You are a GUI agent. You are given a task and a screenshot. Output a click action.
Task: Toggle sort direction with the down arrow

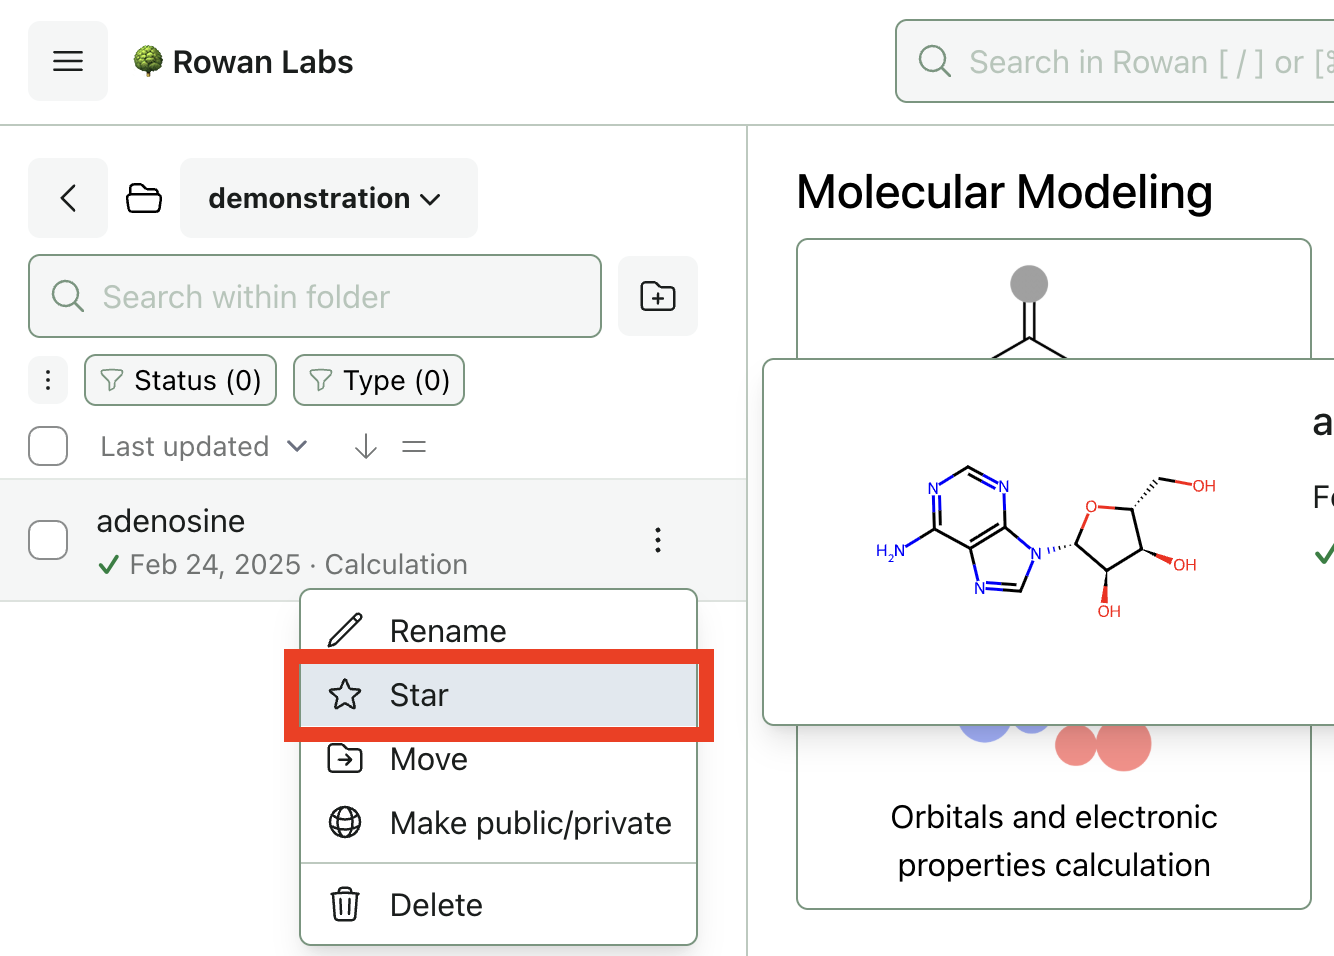click(366, 446)
